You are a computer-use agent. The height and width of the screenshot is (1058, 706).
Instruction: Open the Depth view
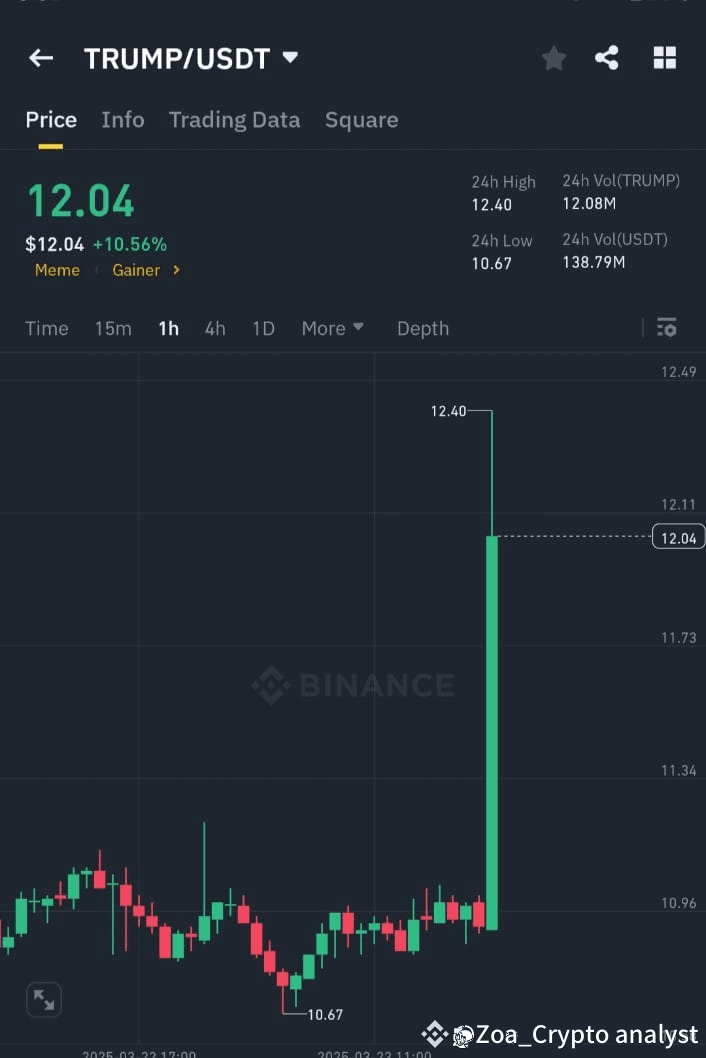coord(422,328)
